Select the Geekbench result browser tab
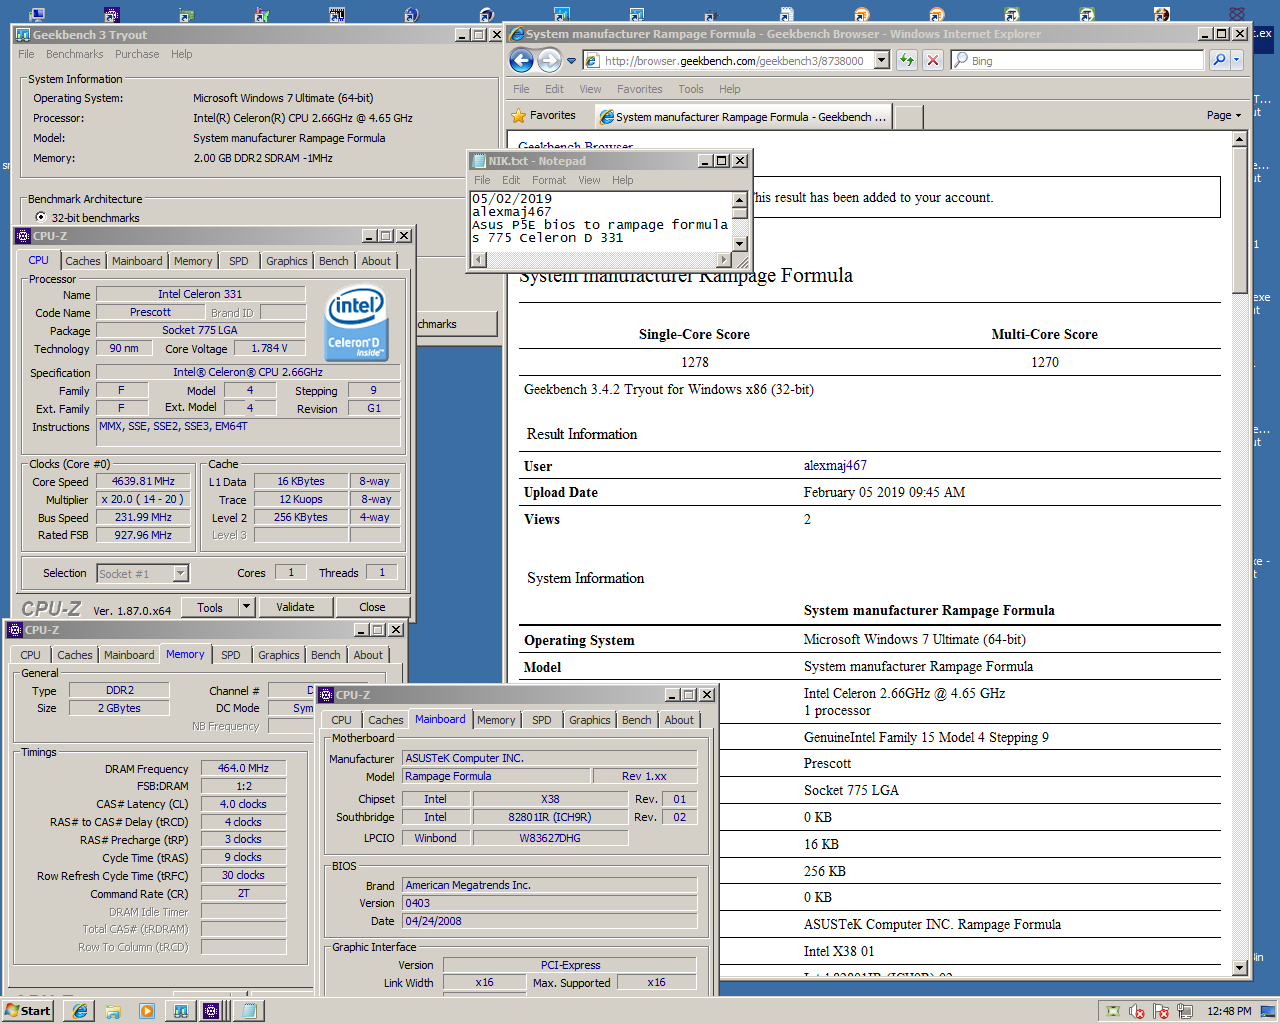 (743, 117)
